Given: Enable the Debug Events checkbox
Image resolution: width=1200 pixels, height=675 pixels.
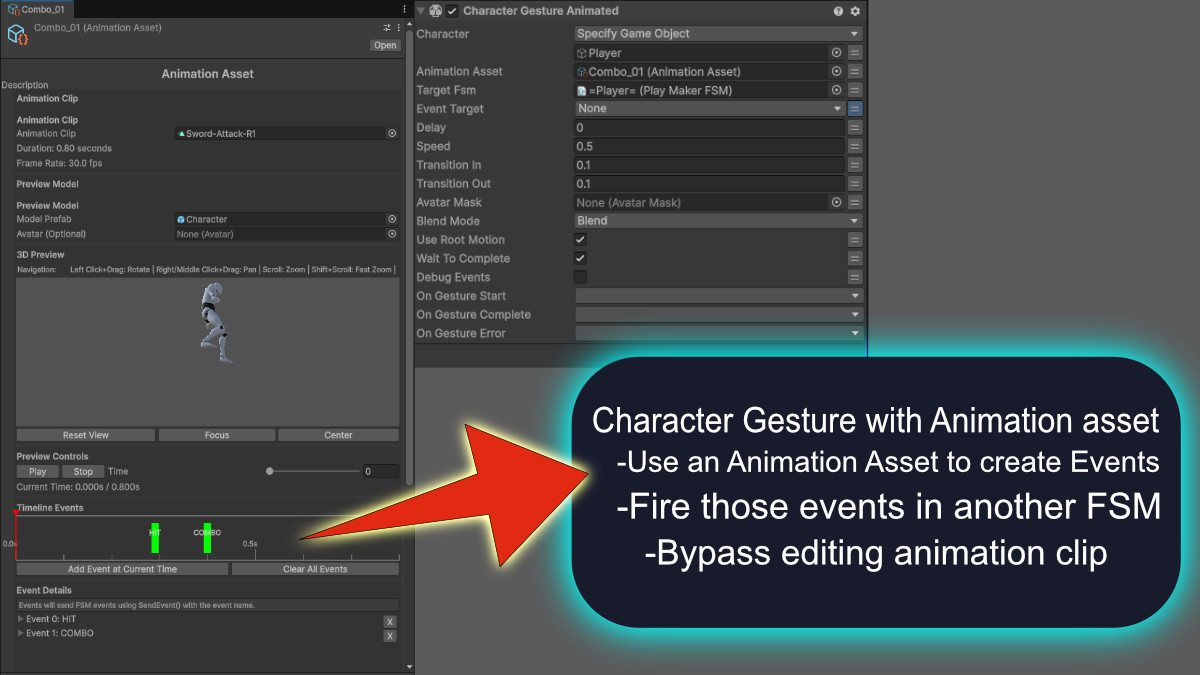Looking at the screenshot, I should pos(580,277).
